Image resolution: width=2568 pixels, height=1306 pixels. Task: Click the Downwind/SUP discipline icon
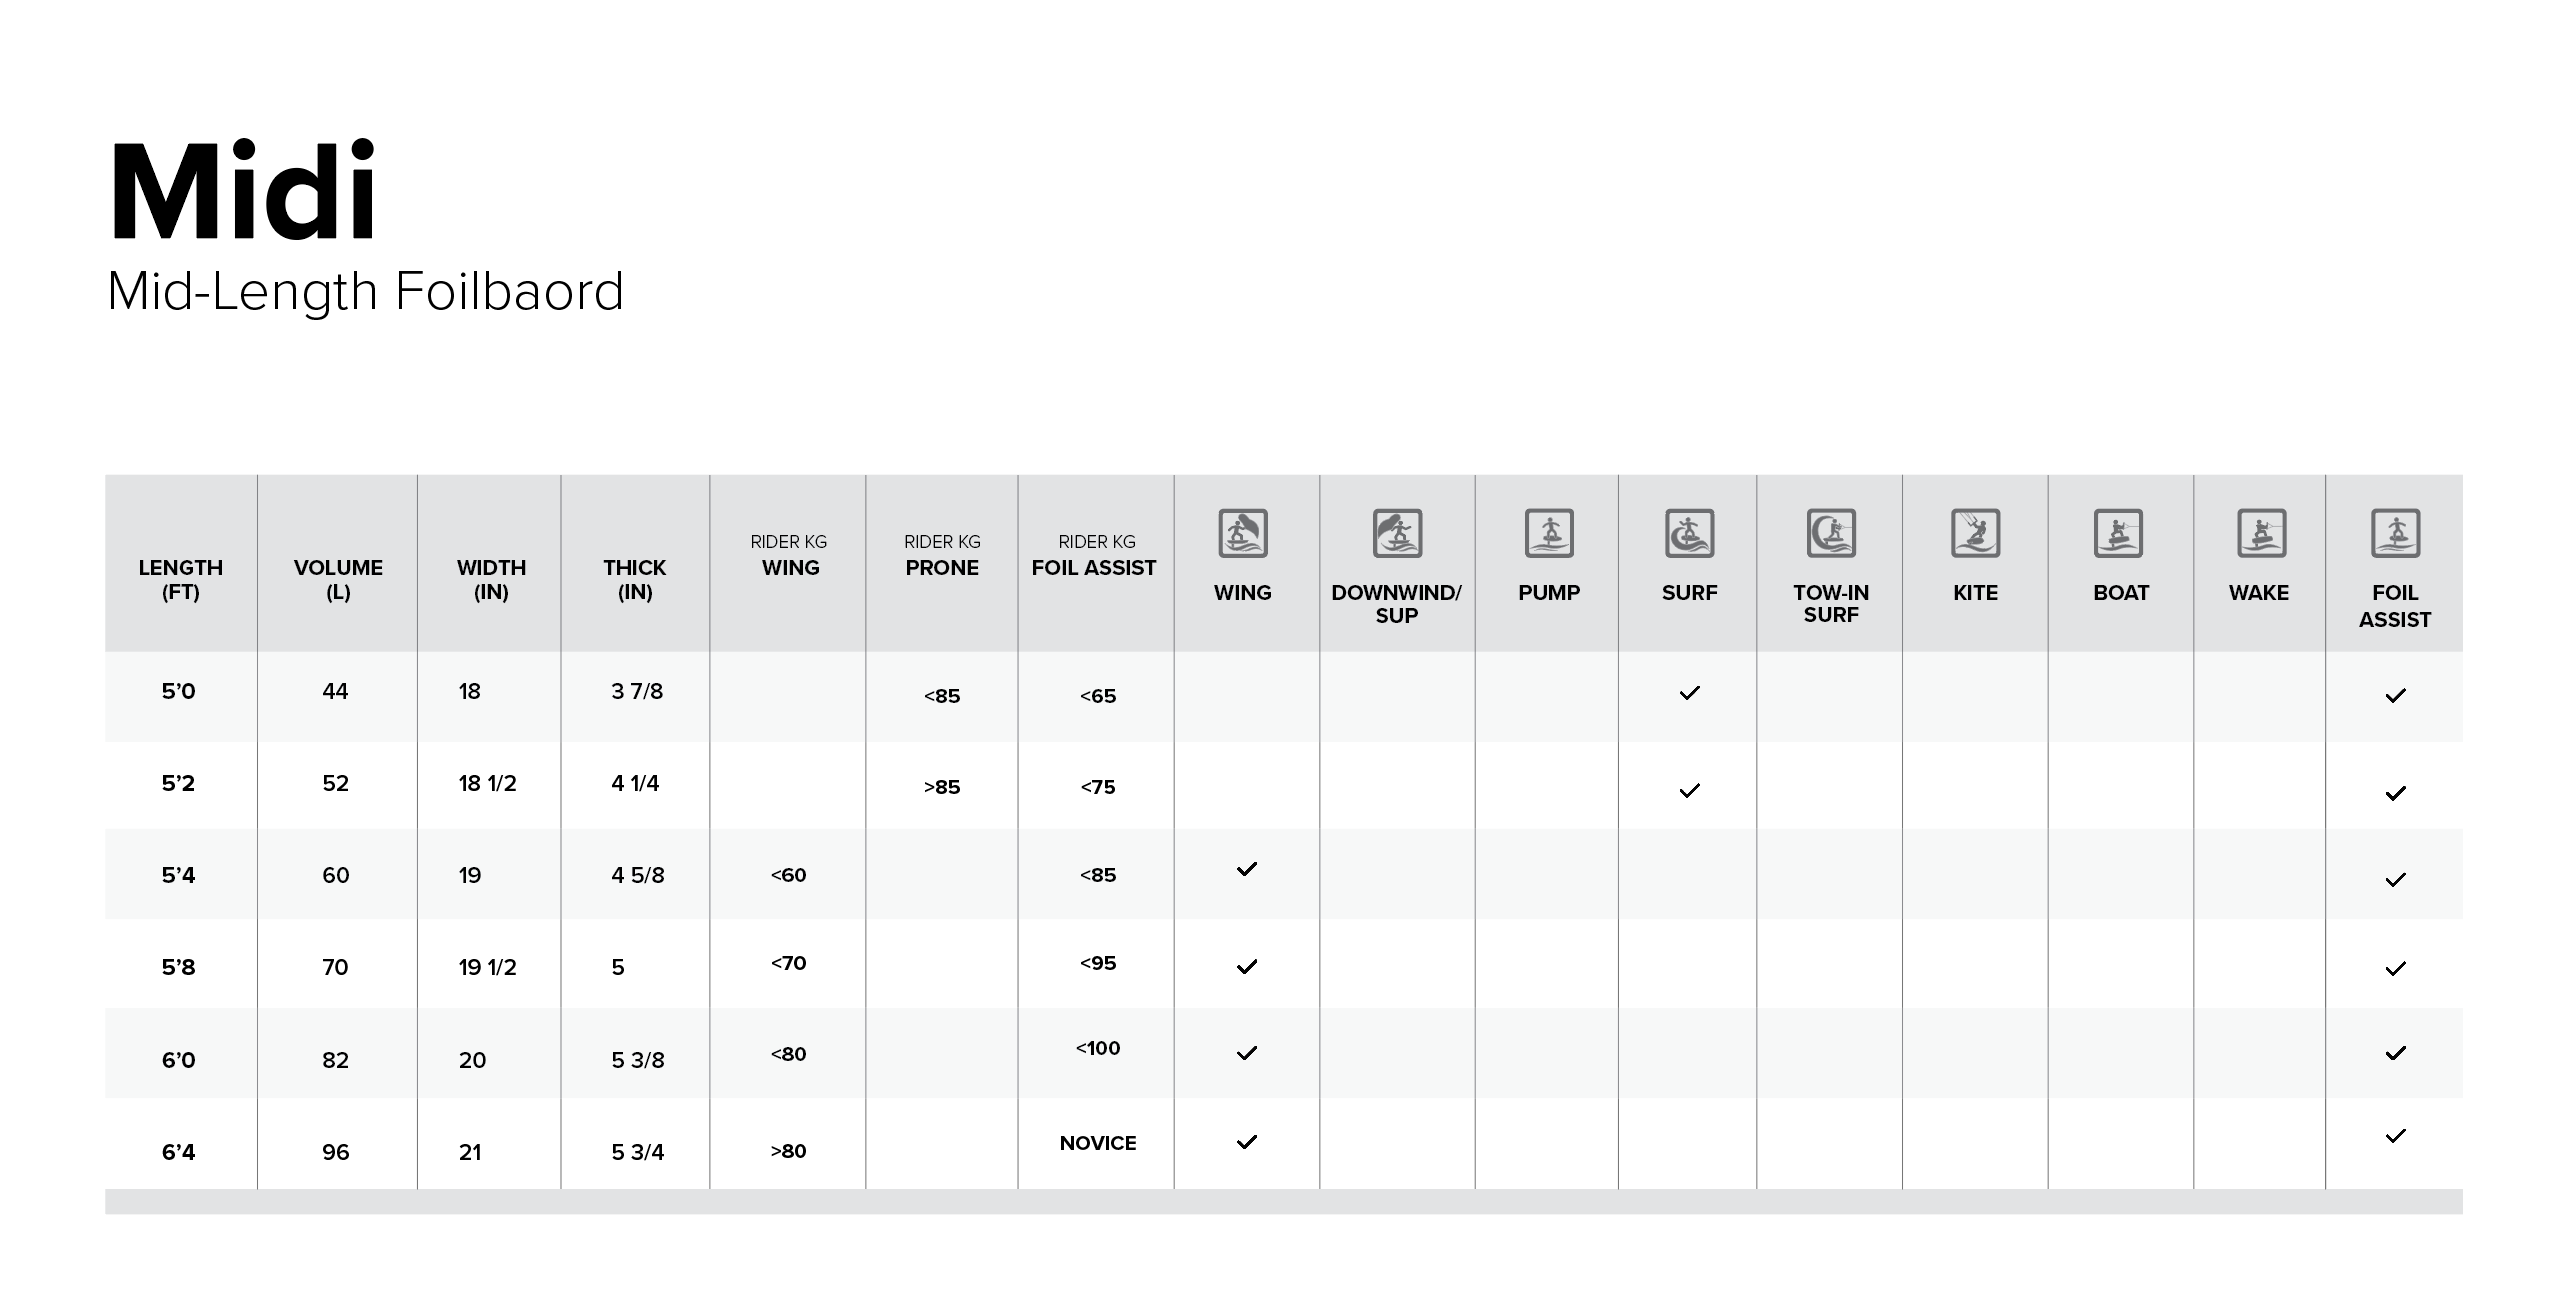1397,533
